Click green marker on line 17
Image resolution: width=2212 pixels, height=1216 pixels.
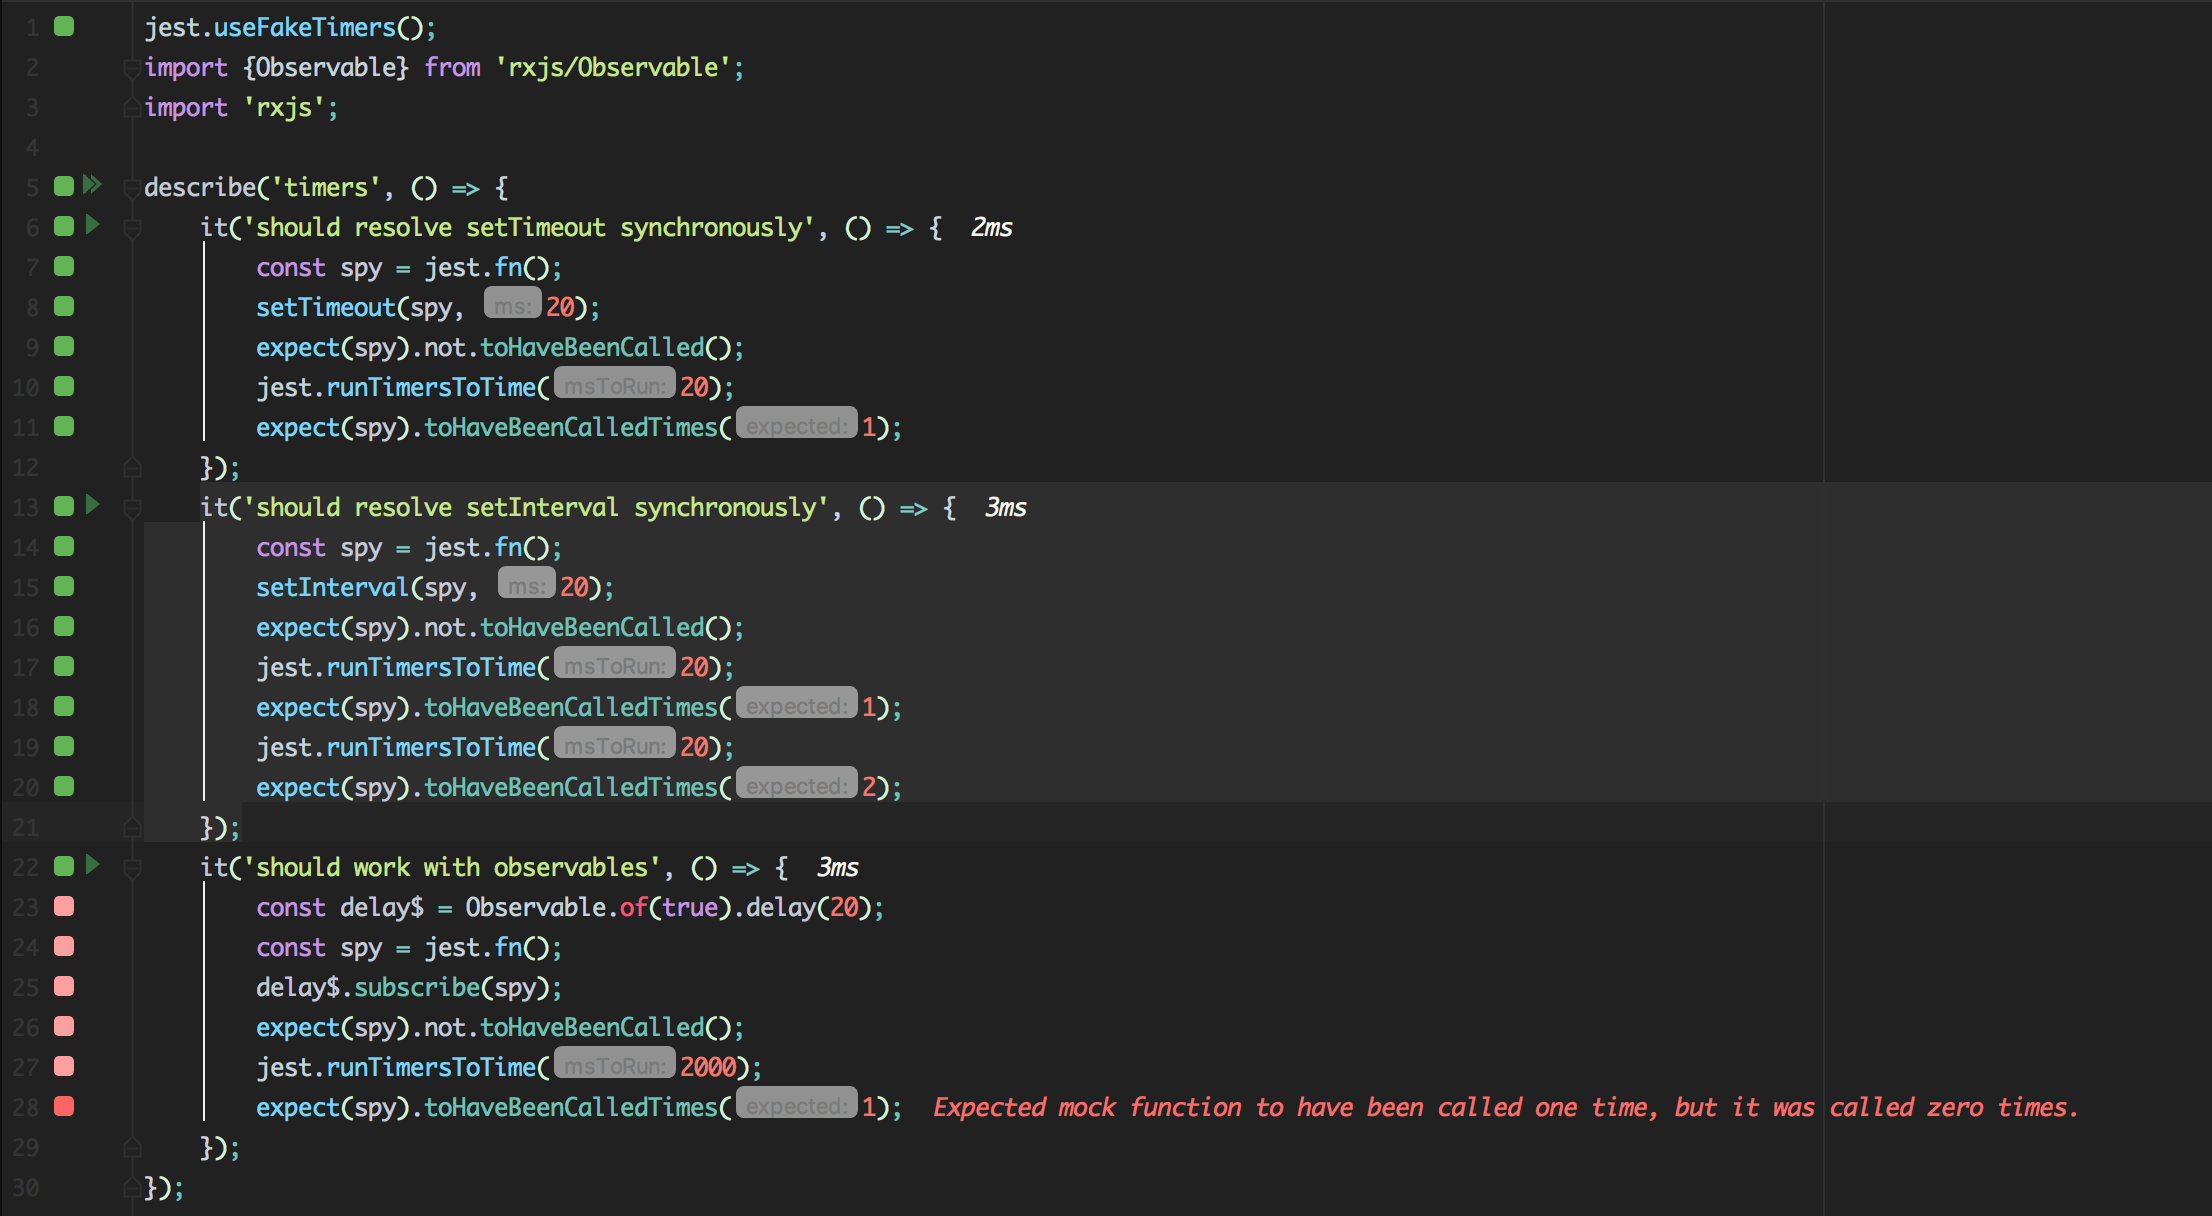64,666
